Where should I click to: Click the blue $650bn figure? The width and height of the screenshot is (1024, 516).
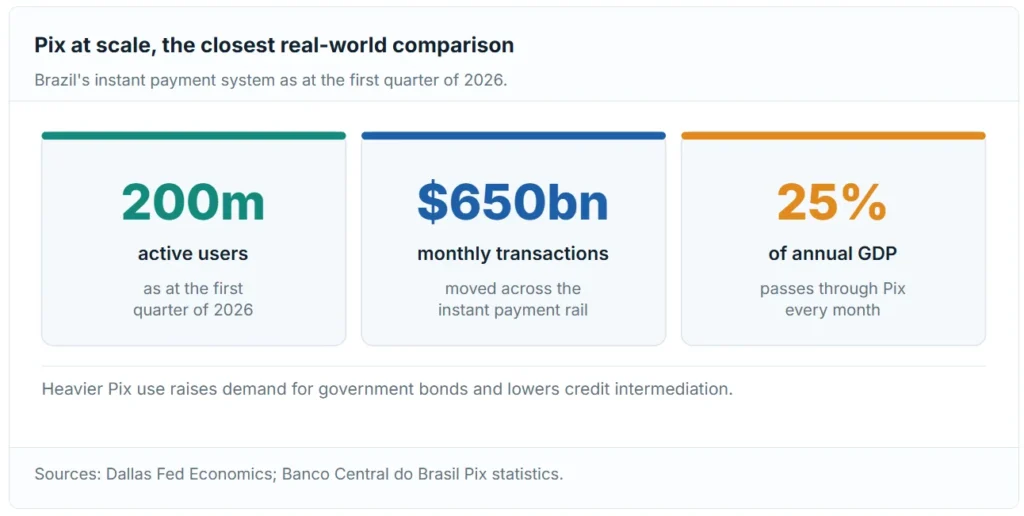coord(513,202)
